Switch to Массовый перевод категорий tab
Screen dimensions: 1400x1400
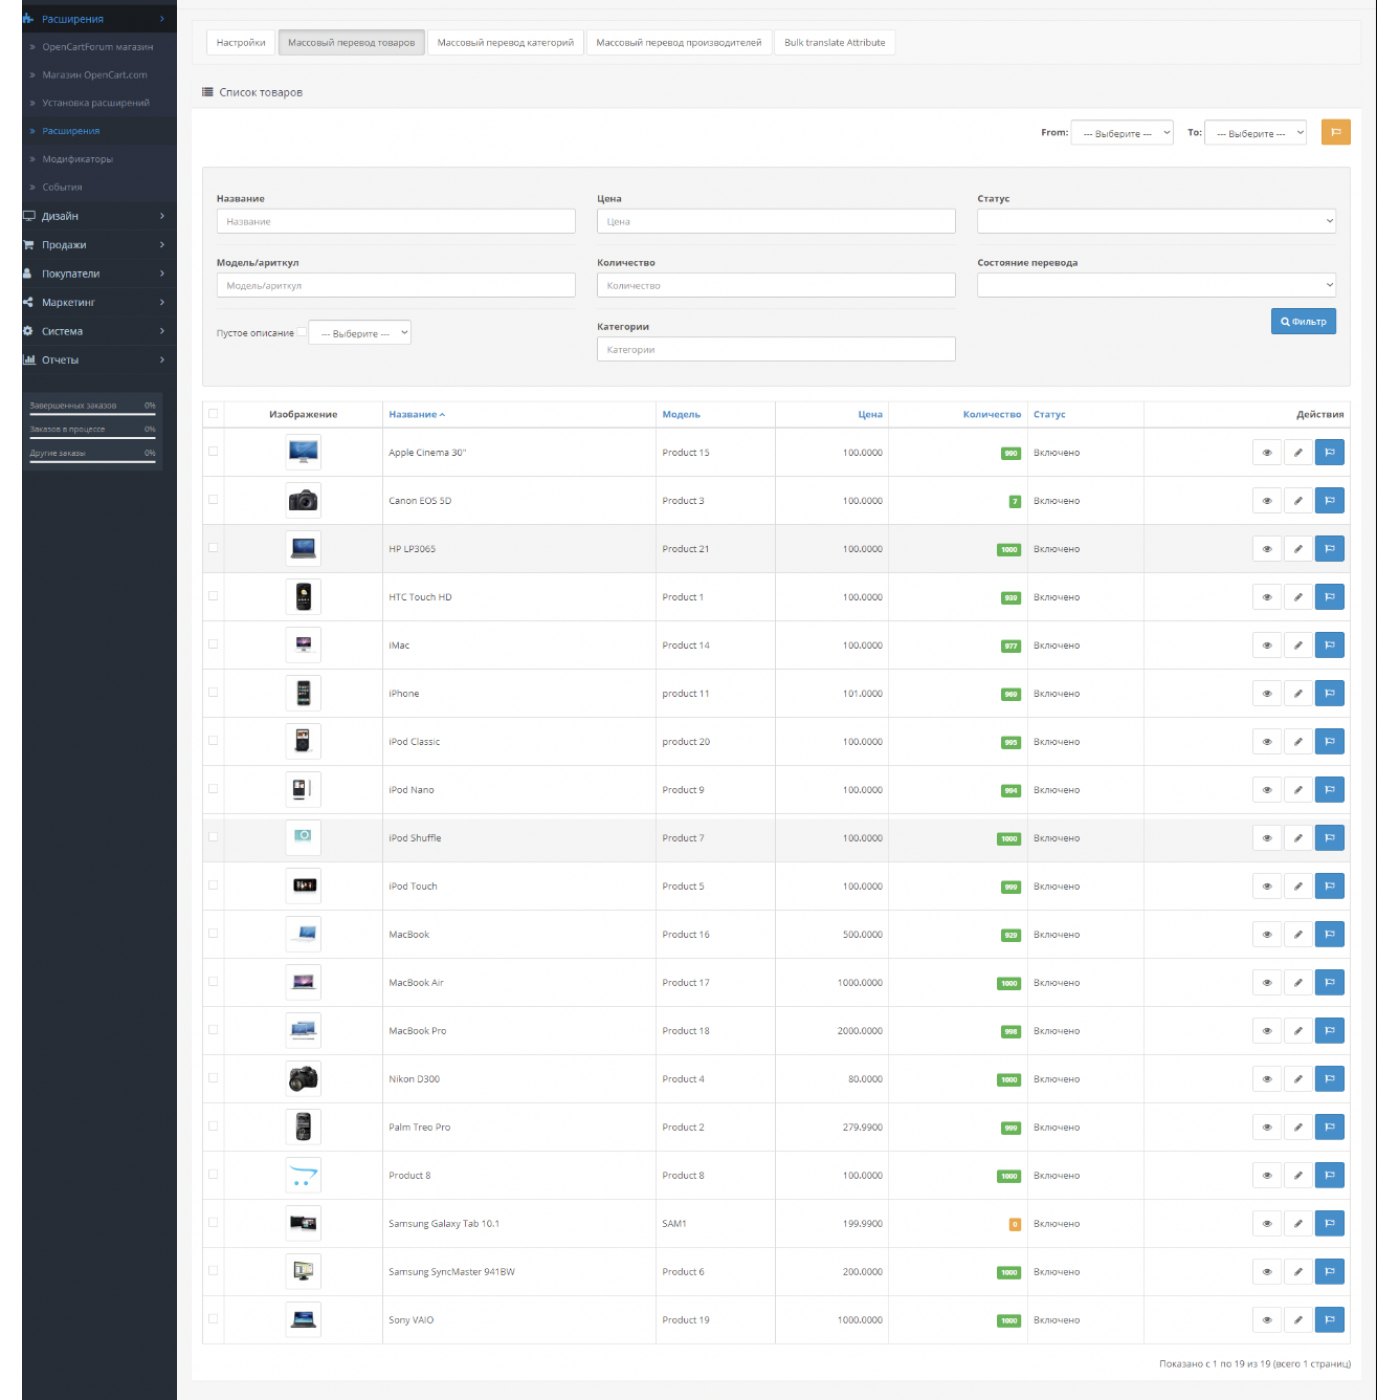(x=505, y=43)
